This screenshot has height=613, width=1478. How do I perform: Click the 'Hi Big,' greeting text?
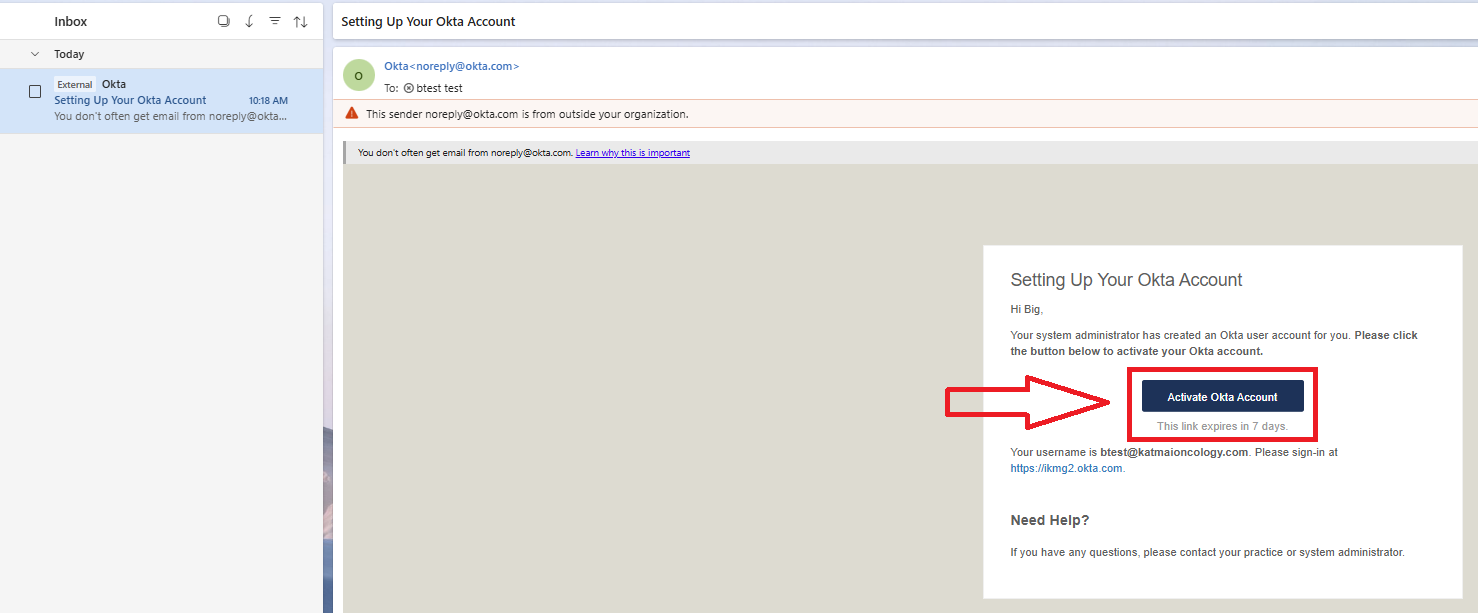pyautogui.click(x=1026, y=310)
